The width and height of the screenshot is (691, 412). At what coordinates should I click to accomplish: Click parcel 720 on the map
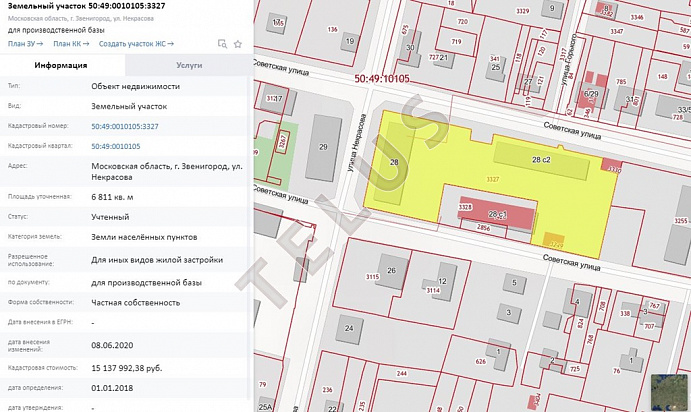pyautogui.click(x=462, y=22)
